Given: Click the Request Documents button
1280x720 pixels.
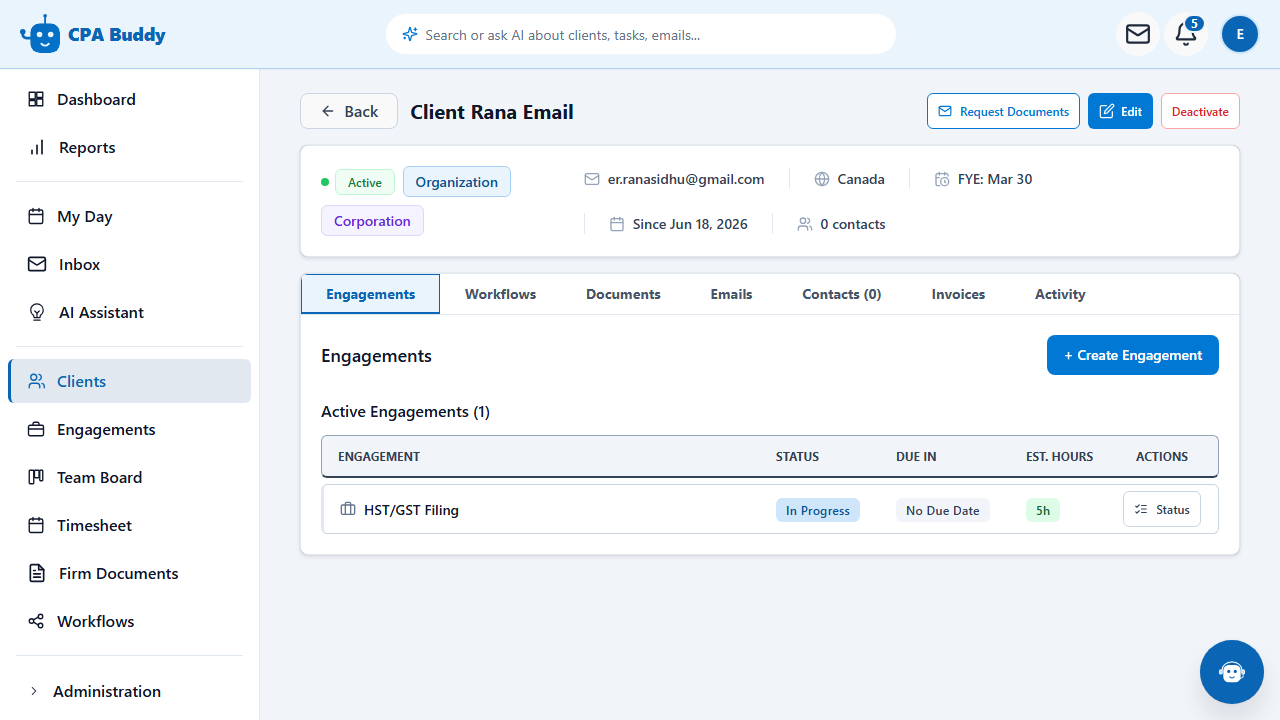Looking at the screenshot, I should tap(1004, 111).
